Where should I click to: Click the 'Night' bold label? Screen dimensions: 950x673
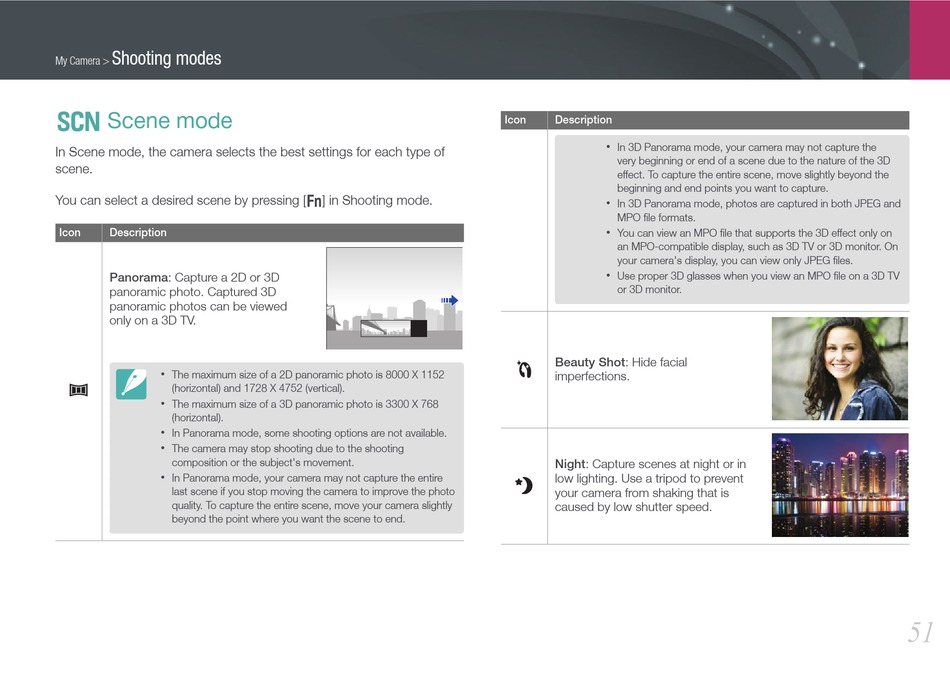(x=571, y=464)
